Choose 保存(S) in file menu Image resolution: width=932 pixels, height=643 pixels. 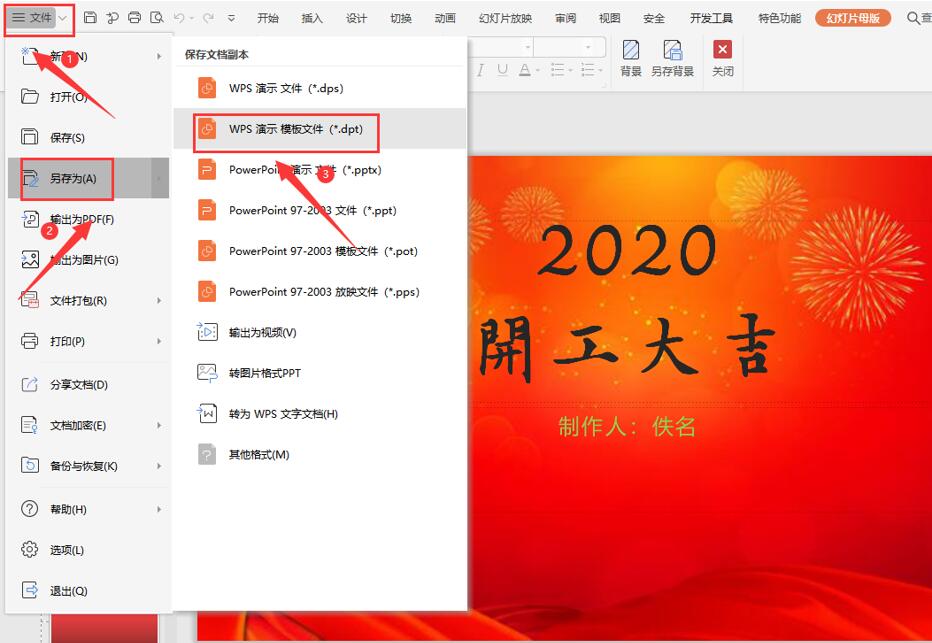[x=89, y=137]
